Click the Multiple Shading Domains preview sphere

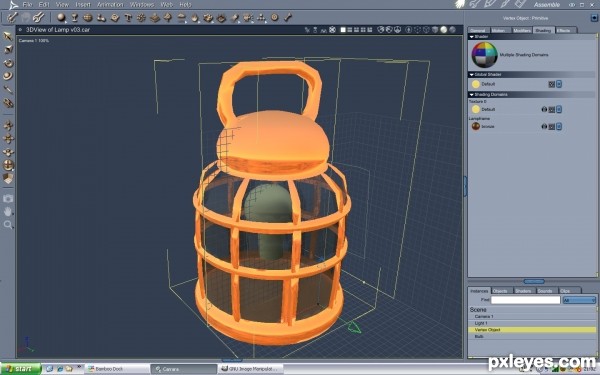coord(484,55)
